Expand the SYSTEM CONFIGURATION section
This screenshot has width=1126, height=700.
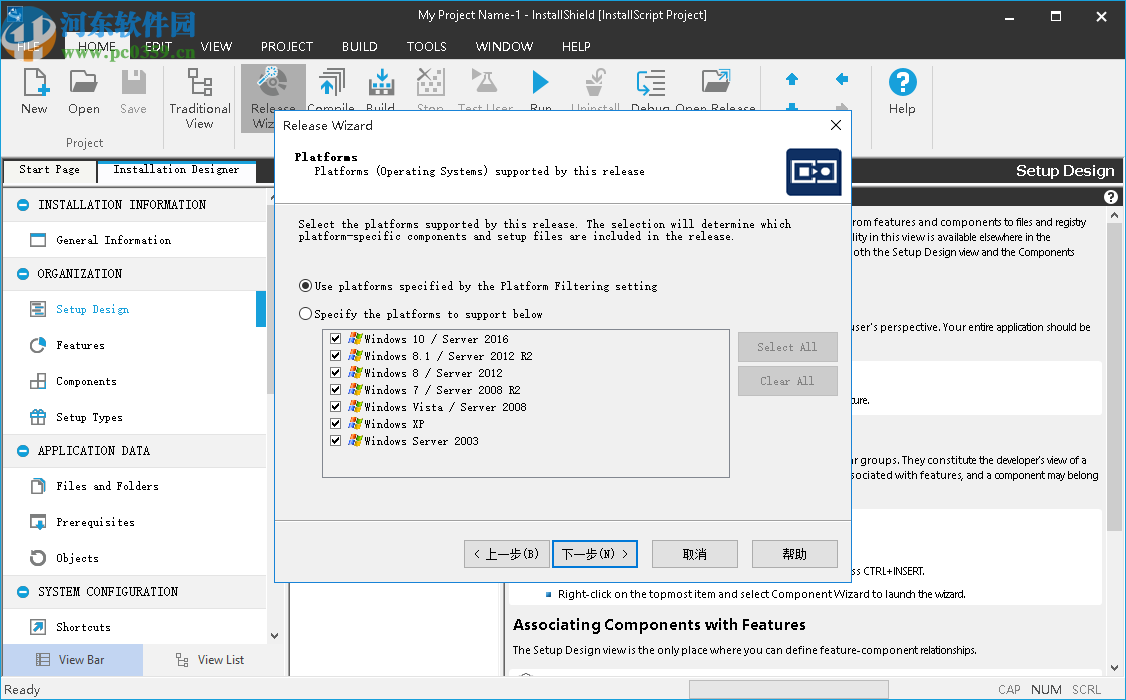pos(22,591)
